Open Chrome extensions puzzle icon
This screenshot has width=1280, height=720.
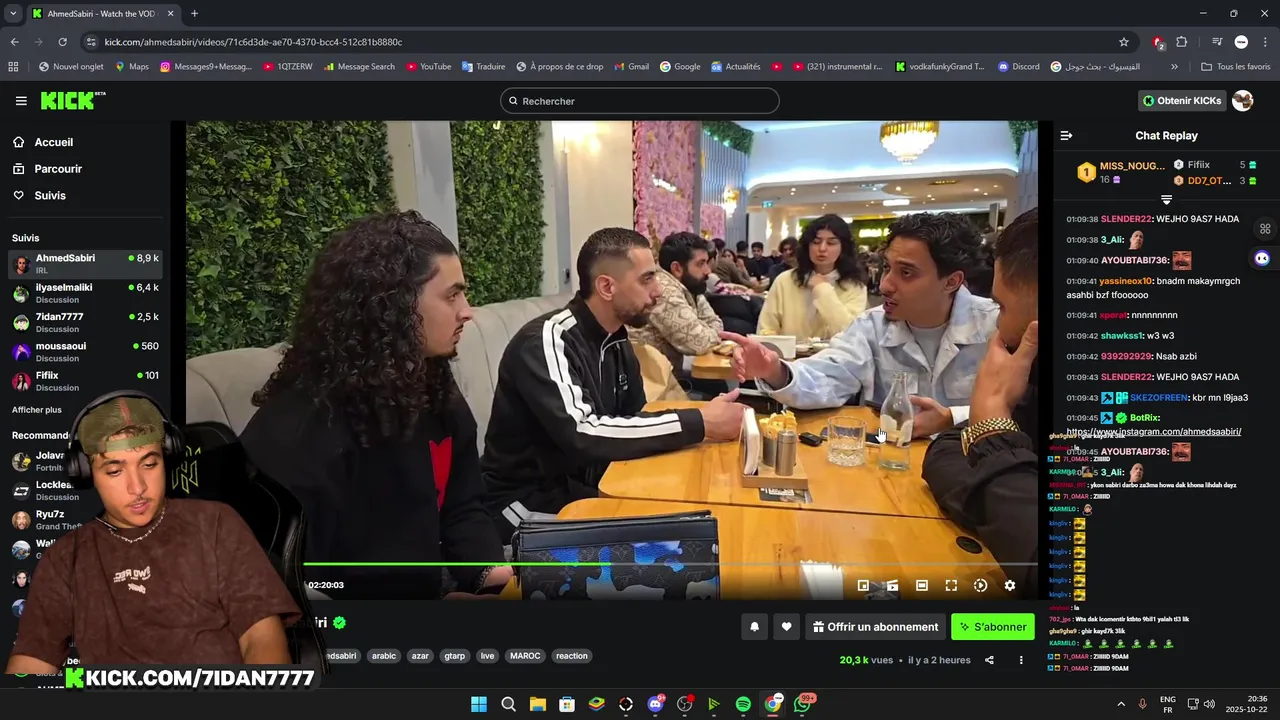tap(1182, 42)
